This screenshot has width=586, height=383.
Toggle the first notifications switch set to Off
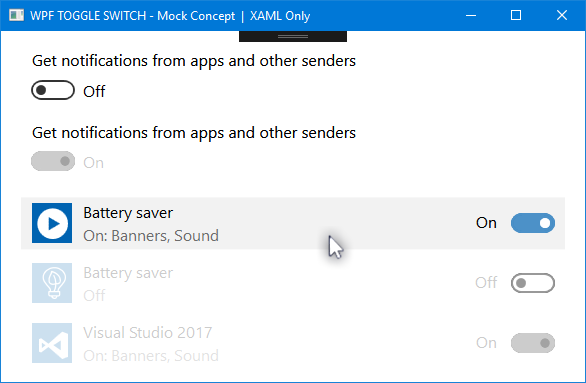(53, 90)
